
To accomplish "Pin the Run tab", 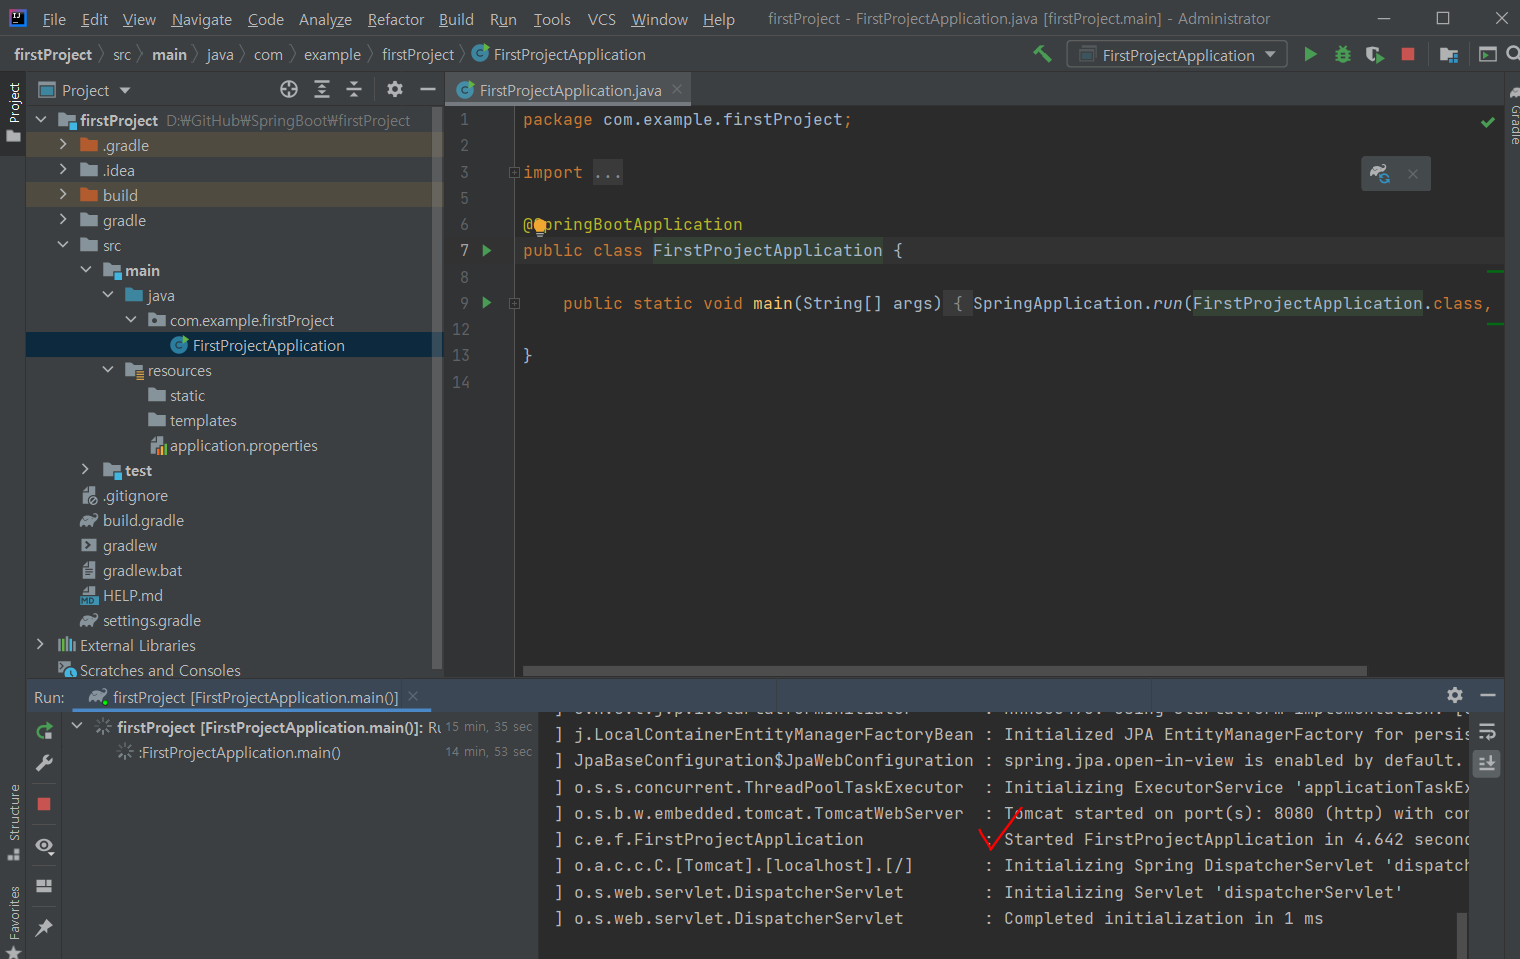I will point(44,928).
